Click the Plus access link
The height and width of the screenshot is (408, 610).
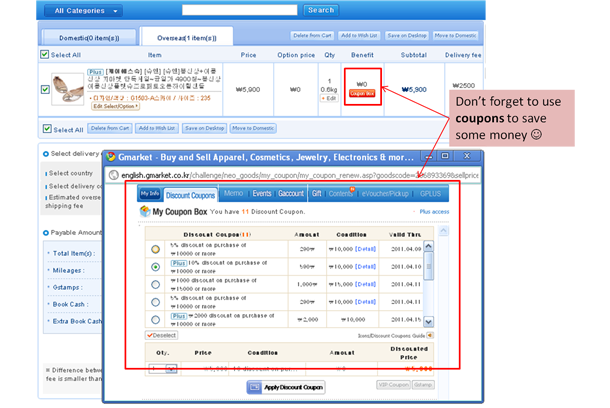pyautogui.click(x=434, y=212)
